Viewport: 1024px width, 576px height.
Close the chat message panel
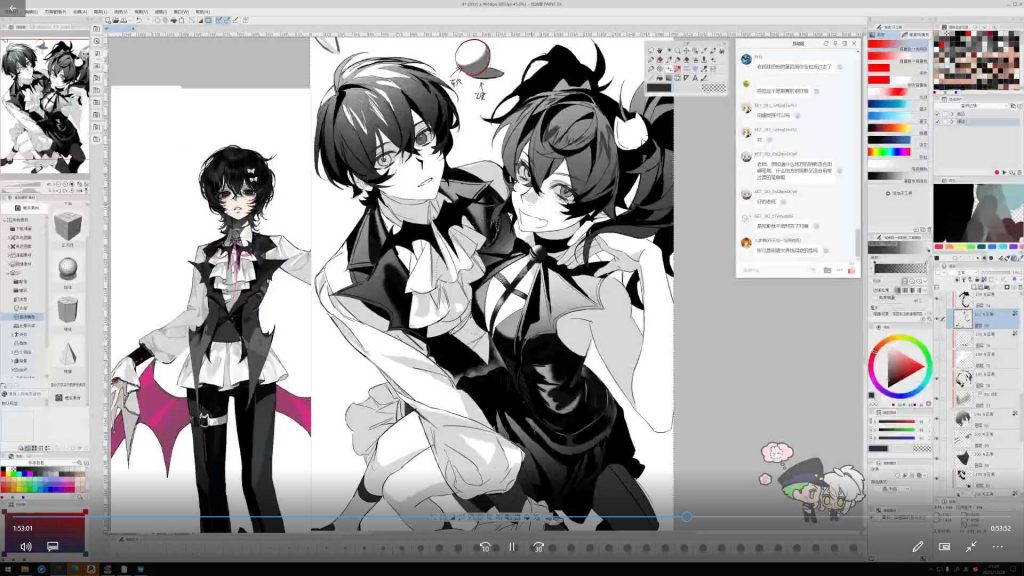(854, 44)
